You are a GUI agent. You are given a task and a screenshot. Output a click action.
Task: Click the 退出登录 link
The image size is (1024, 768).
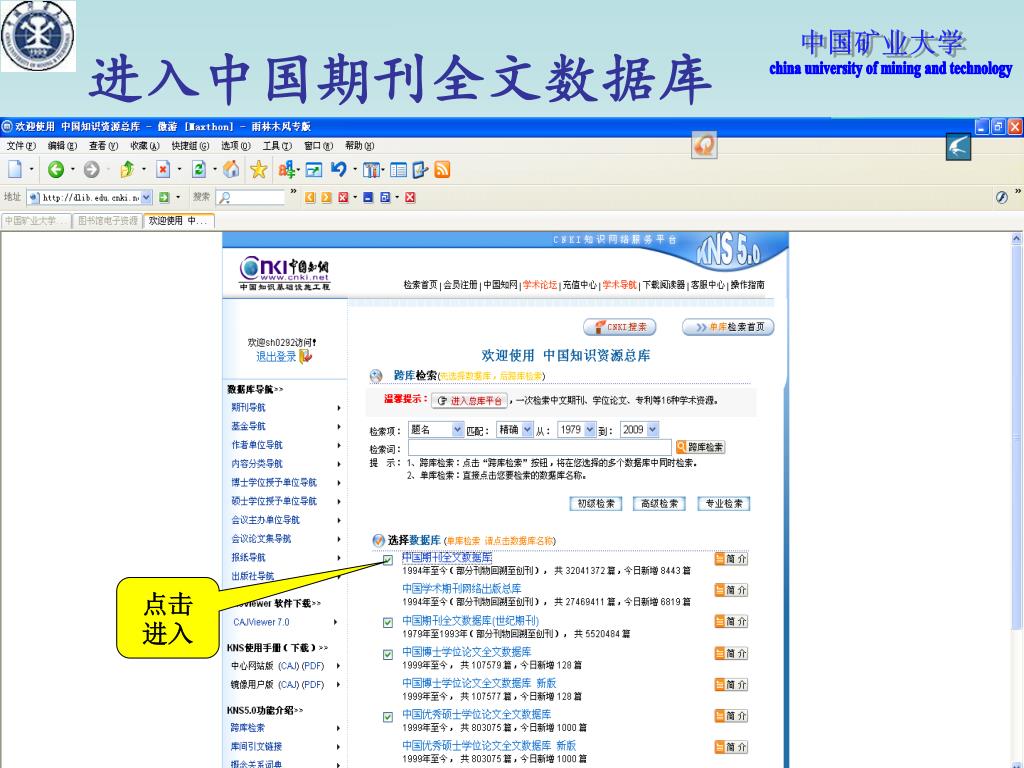pos(276,357)
